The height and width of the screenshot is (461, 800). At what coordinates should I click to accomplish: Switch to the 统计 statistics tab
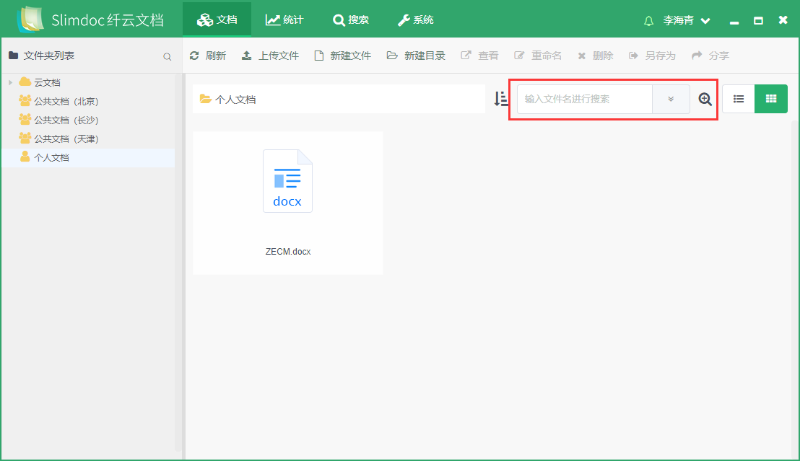tap(286, 20)
